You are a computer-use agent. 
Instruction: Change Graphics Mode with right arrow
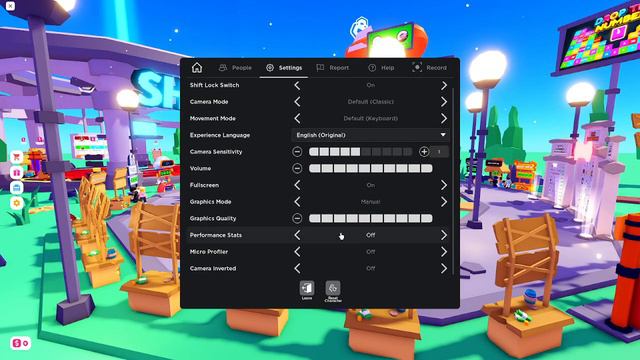pos(444,202)
